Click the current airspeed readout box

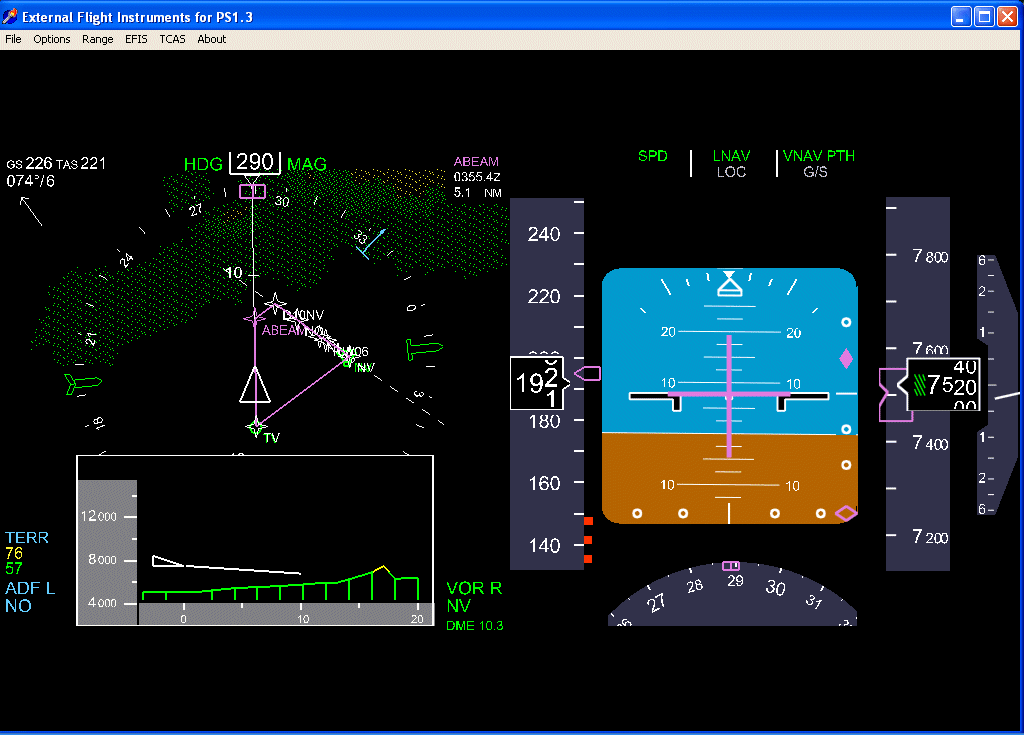(538, 384)
